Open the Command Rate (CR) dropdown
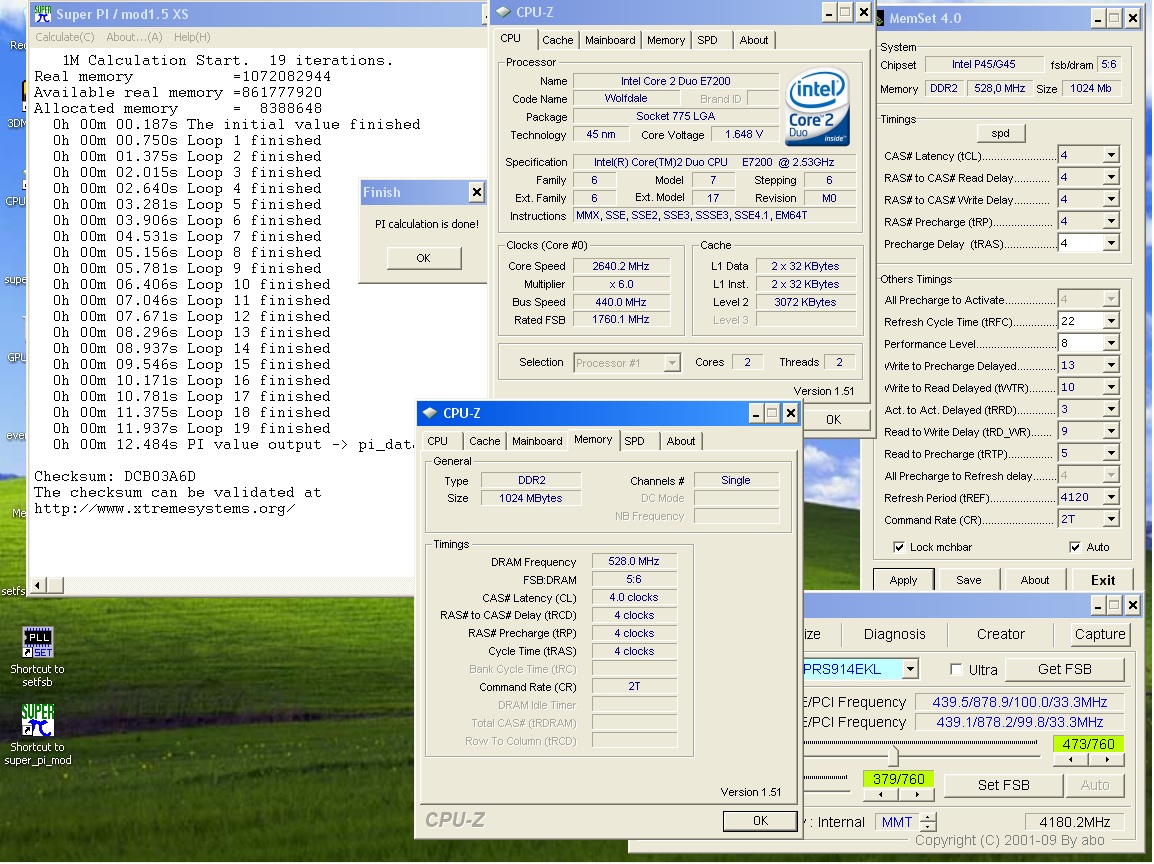This screenshot has height=864, width=1154. [1111, 520]
